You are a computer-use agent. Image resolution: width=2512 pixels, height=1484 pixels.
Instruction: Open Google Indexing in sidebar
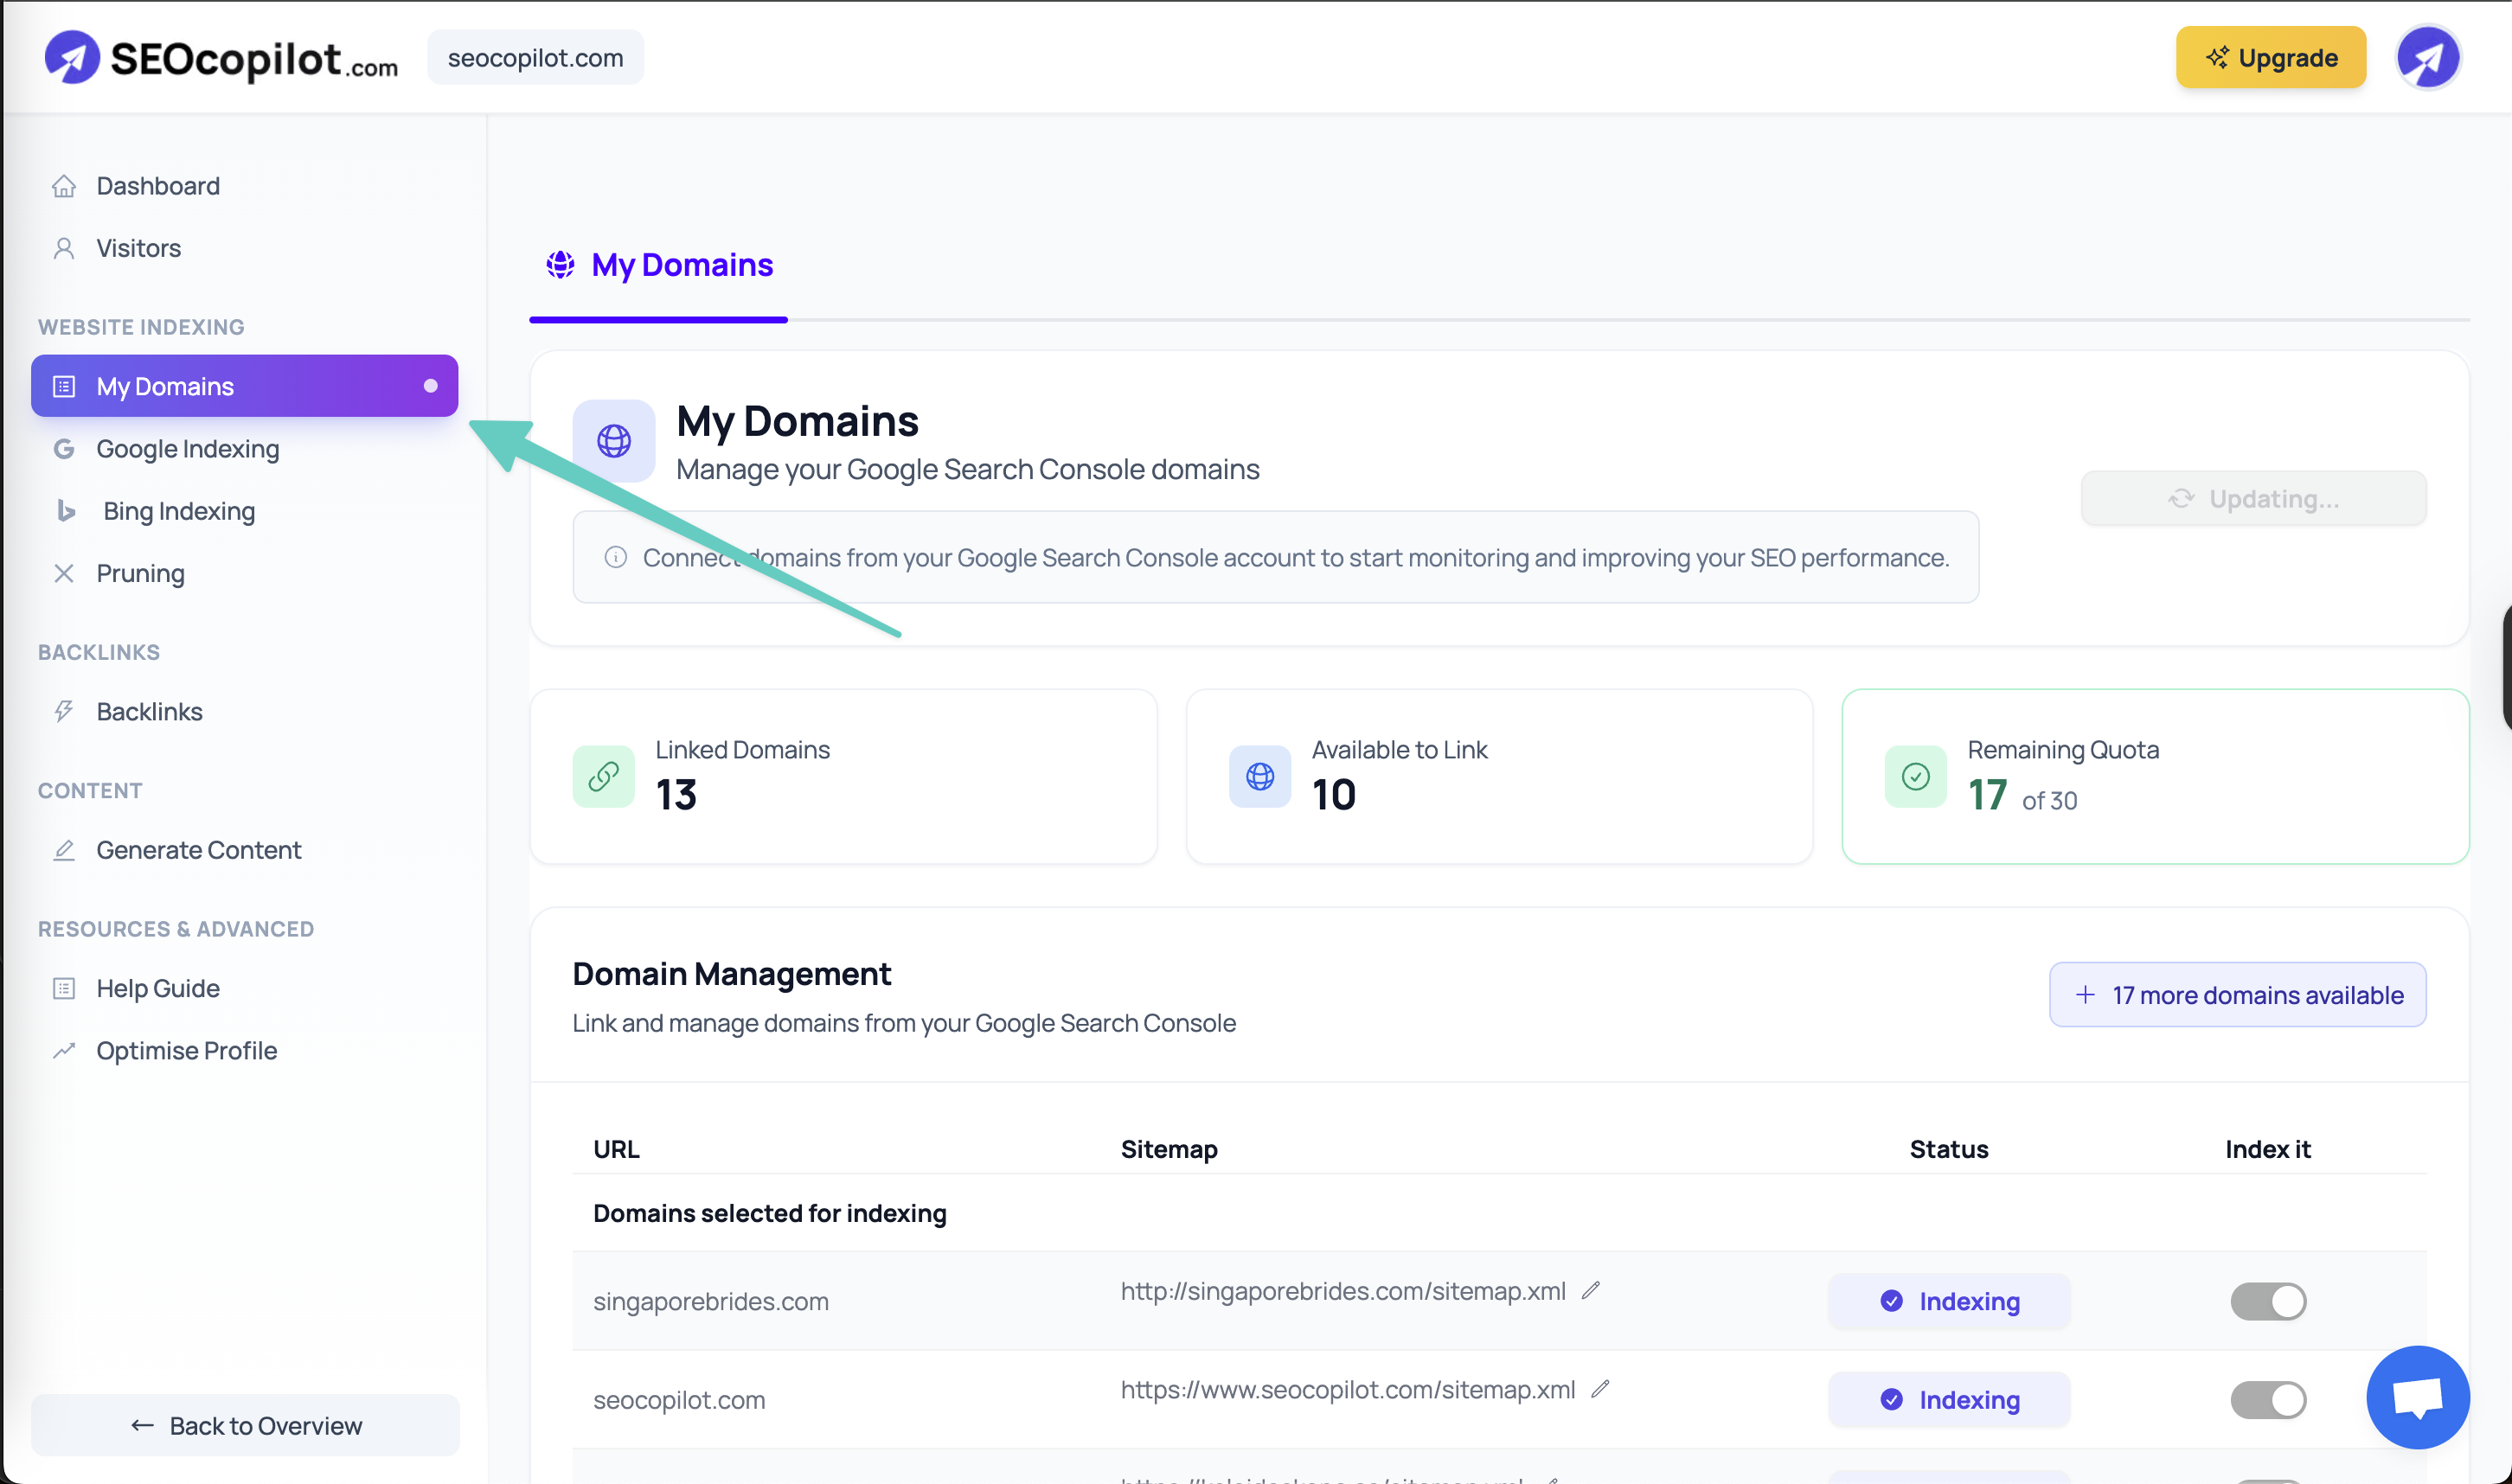[x=187, y=449]
